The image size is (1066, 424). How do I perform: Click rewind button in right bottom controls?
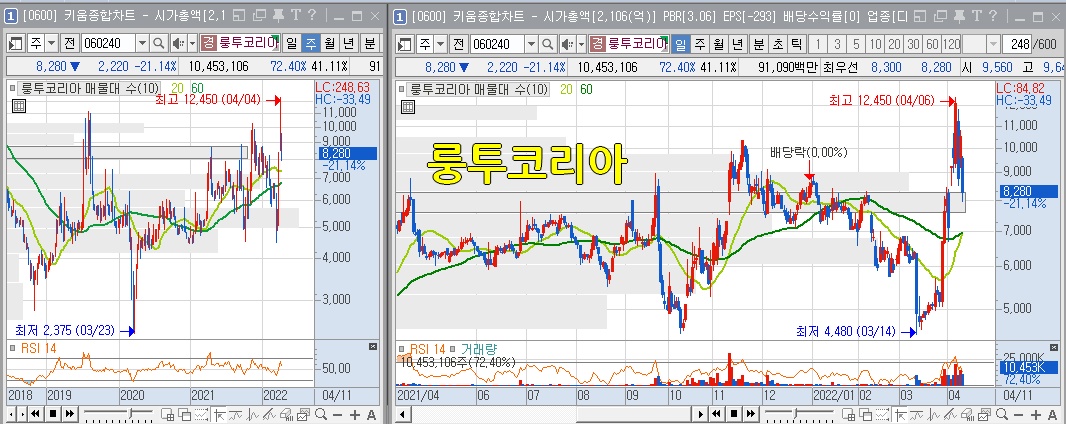pyautogui.click(x=716, y=413)
